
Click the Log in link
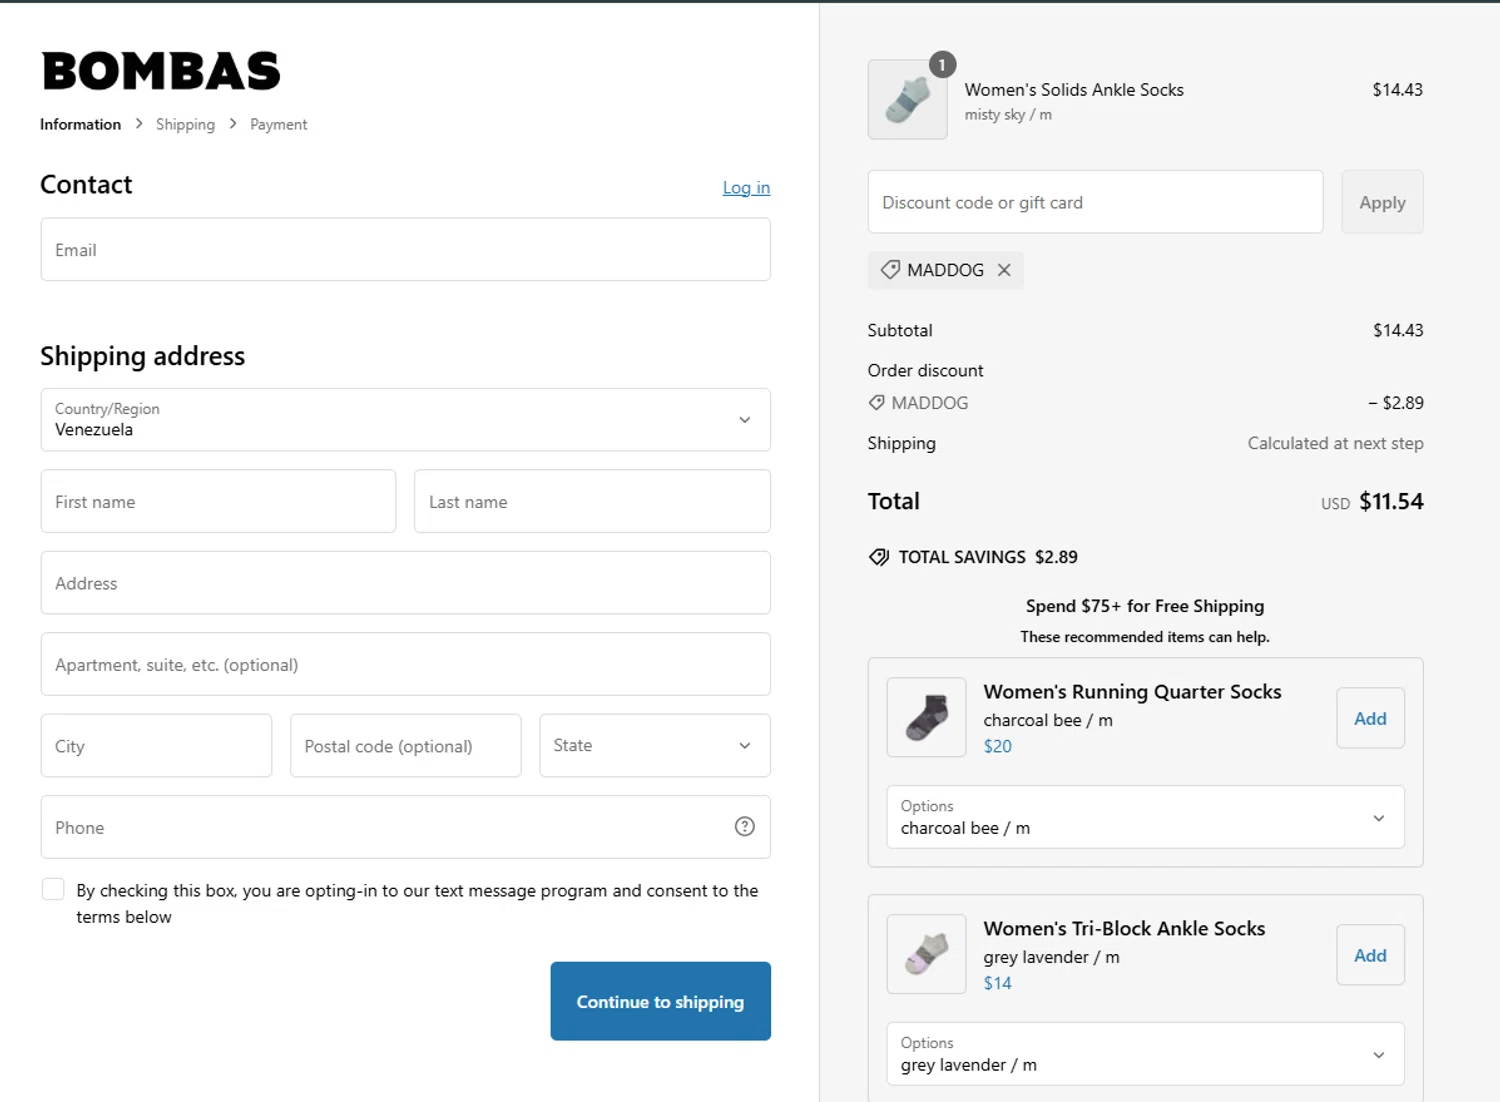click(x=746, y=187)
